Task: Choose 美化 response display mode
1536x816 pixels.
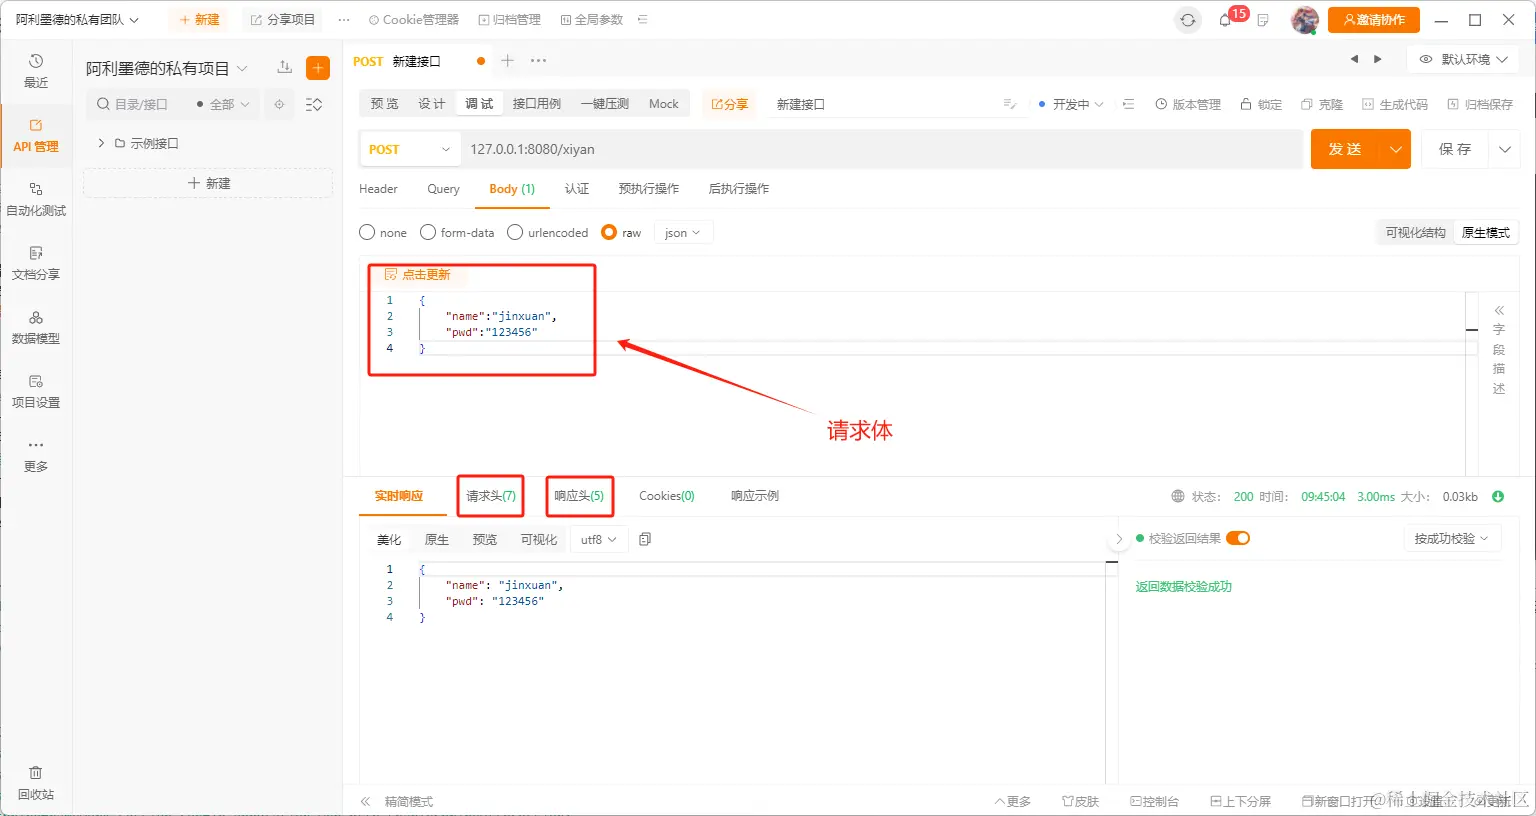Action: coord(389,539)
